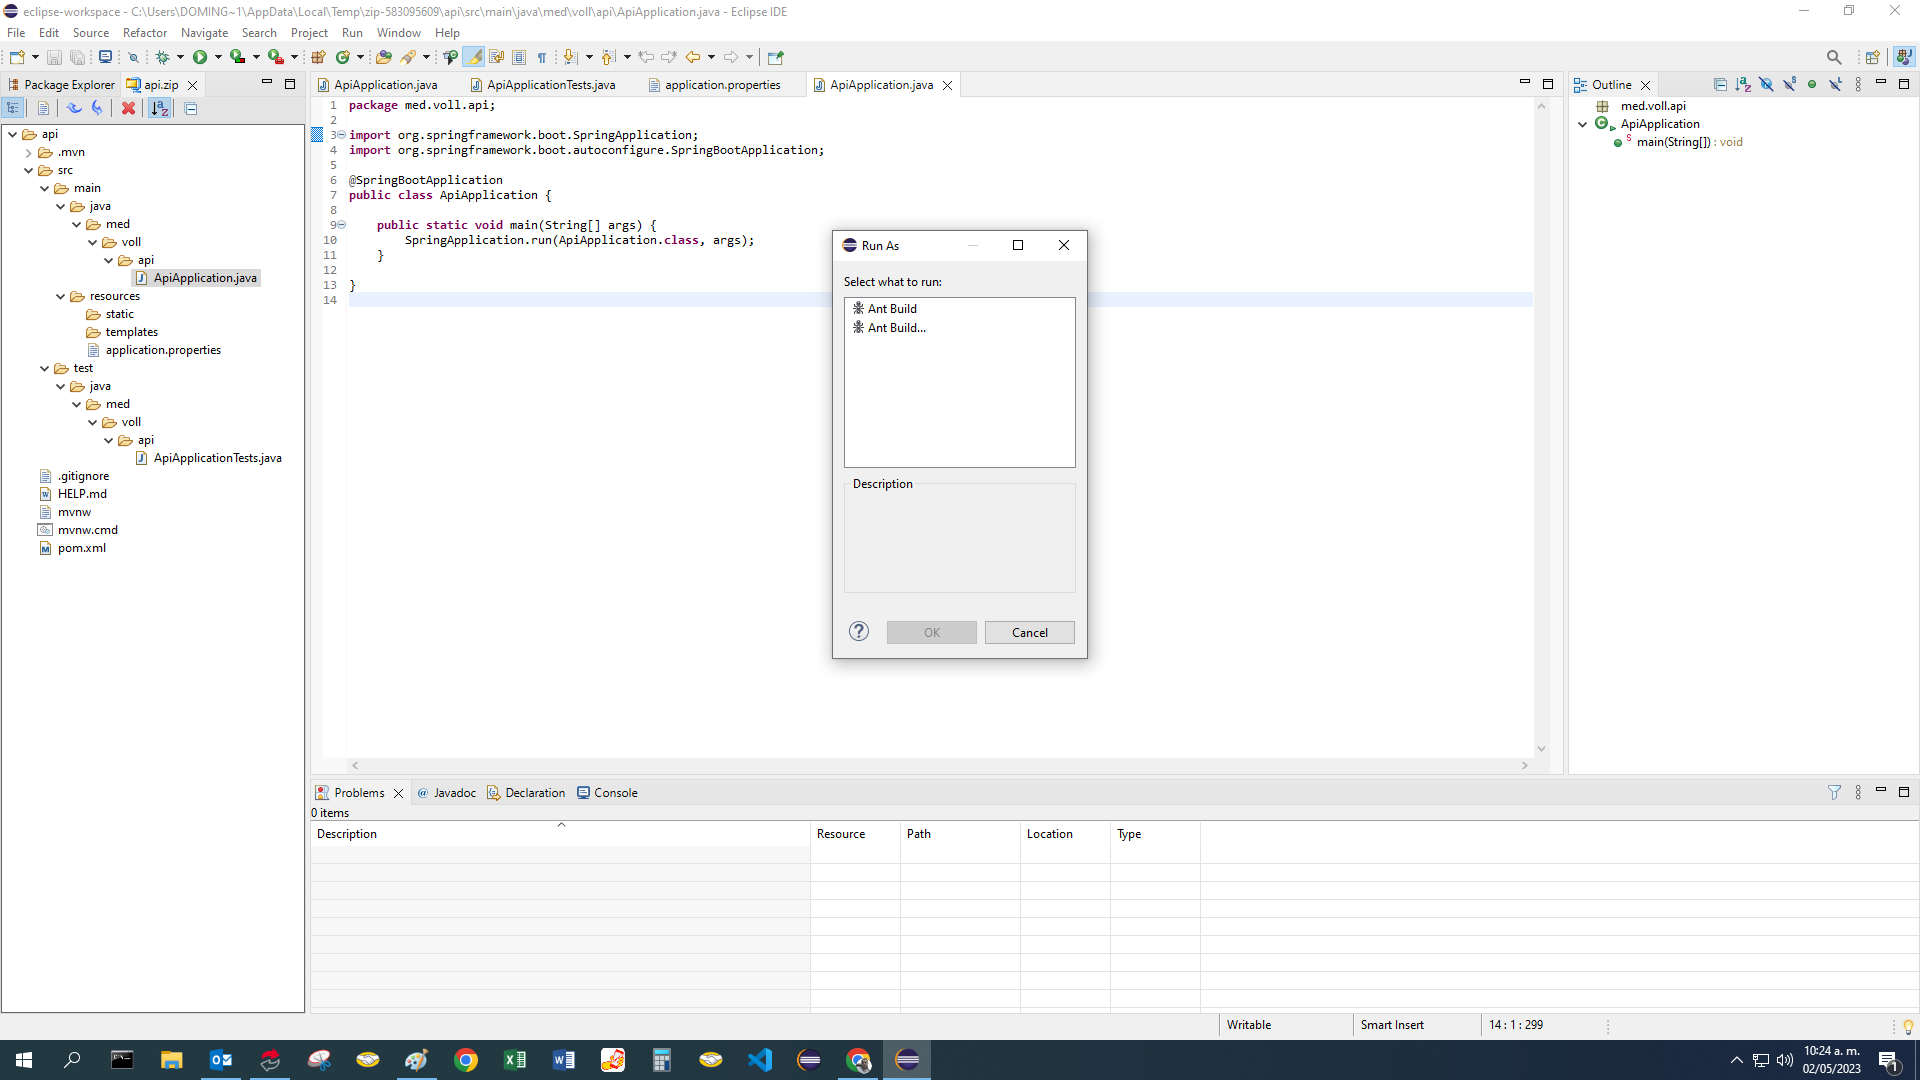Switch to application.properties editor tab
This screenshot has height=1080, width=1920.
[x=722, y=85]
